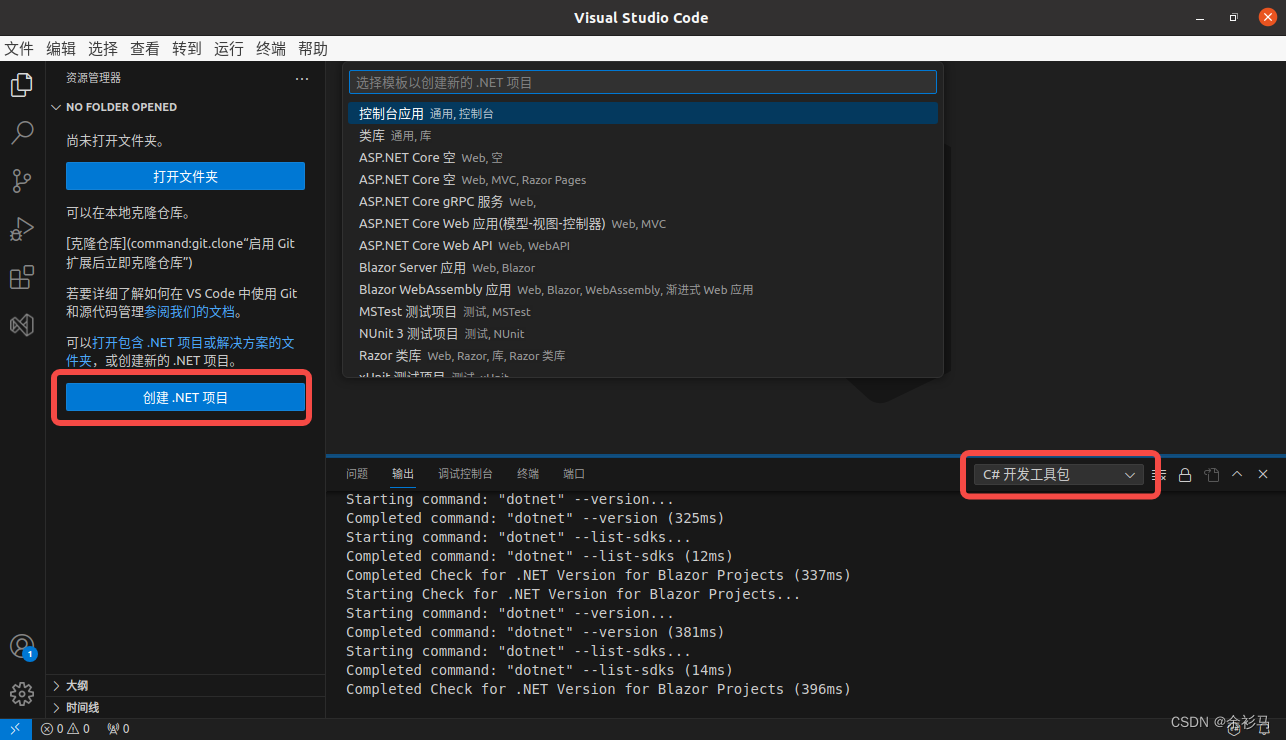Viewport: 1286px width, 740px height.
Task: Open the 转到 menu
Action: click(x=187, y=48)
